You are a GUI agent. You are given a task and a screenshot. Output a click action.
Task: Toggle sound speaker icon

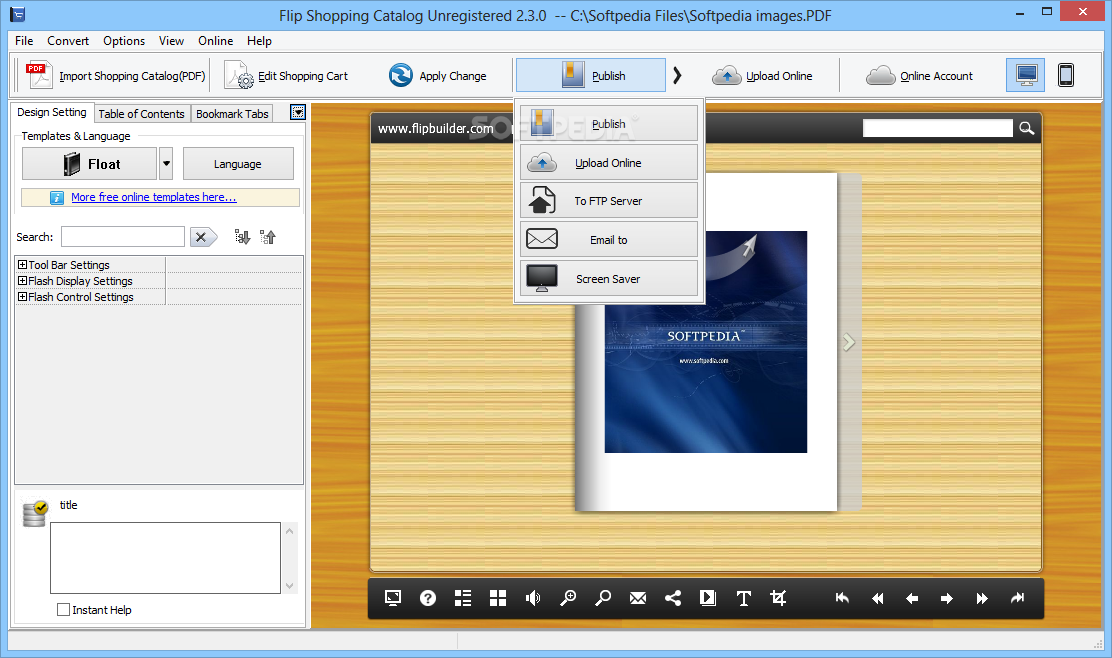click(533, 598)
